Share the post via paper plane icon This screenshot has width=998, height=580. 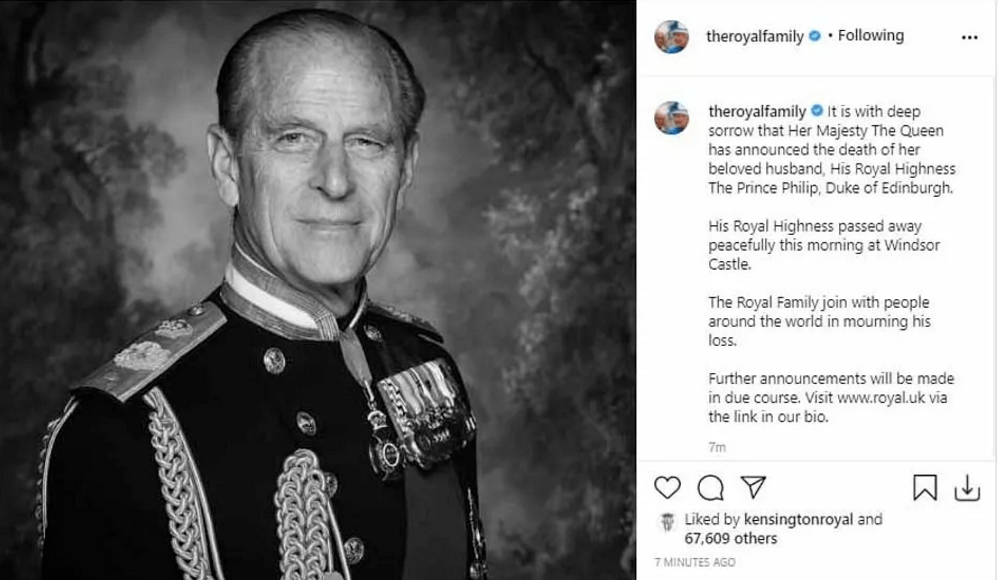(752, 487)
